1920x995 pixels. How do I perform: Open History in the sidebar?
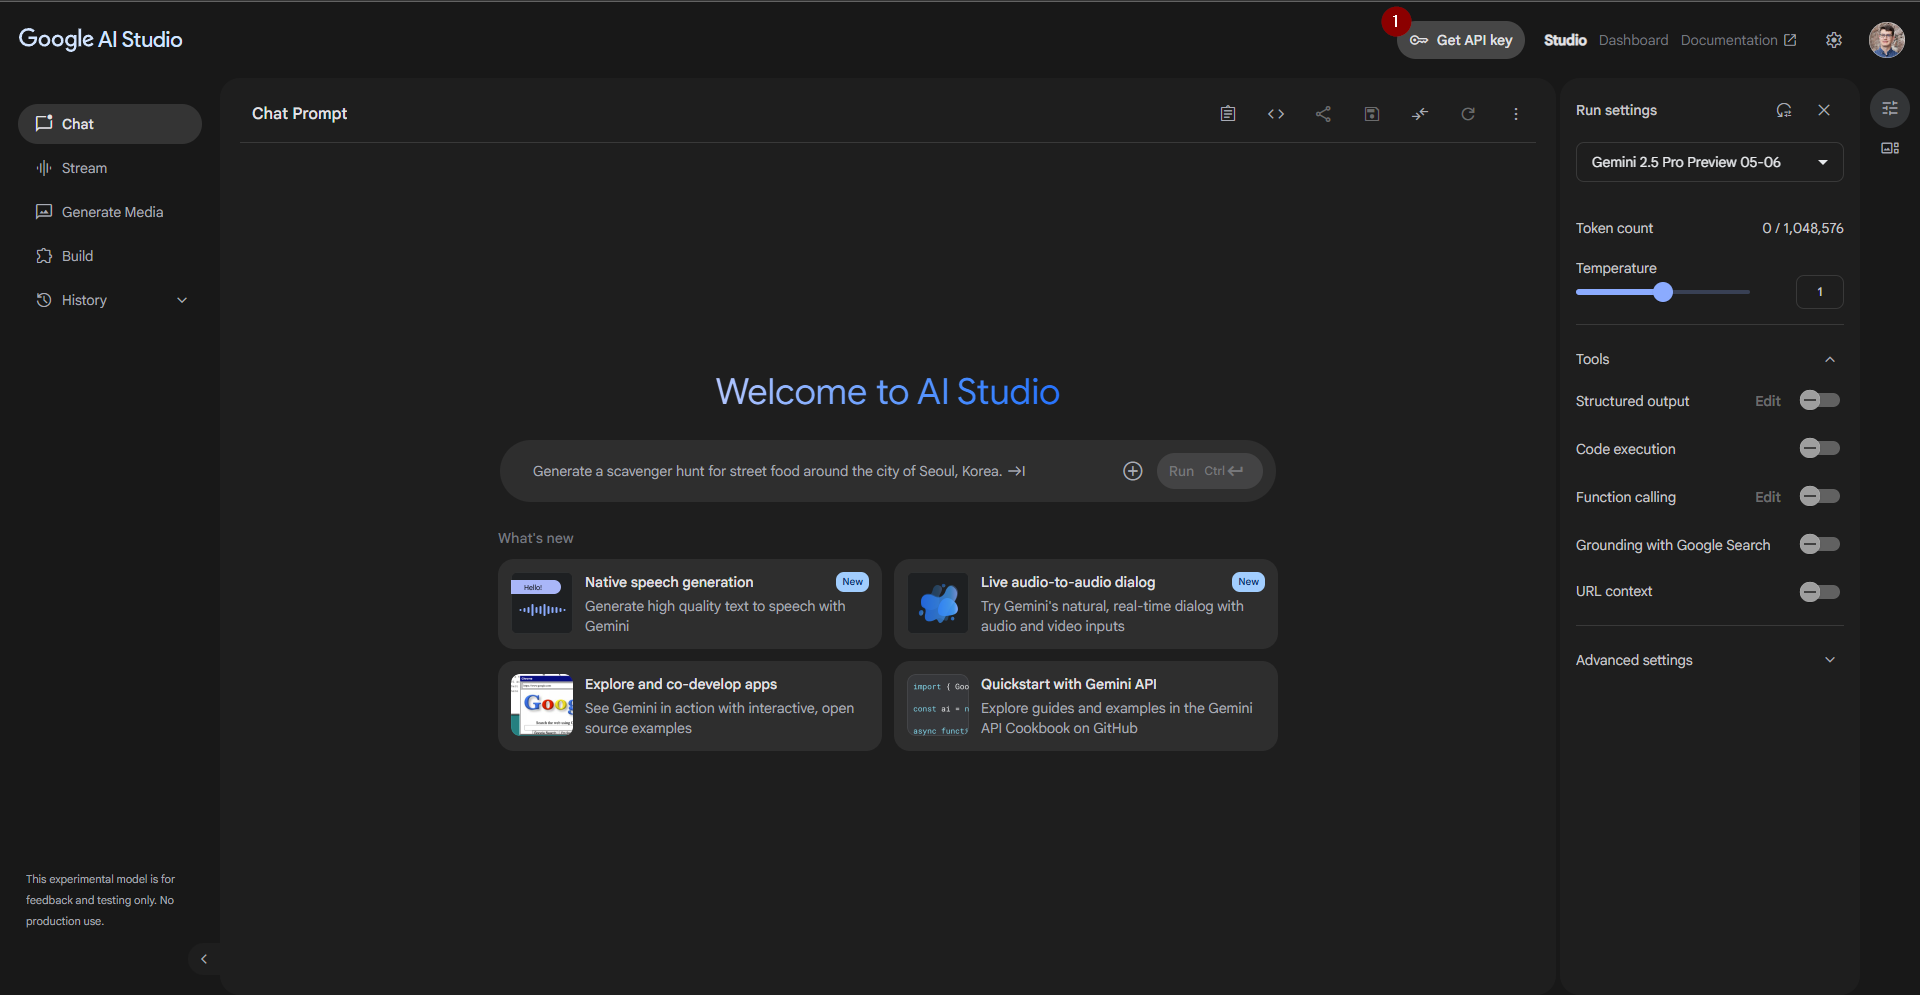pyautogui.click(x=110, y=300)
